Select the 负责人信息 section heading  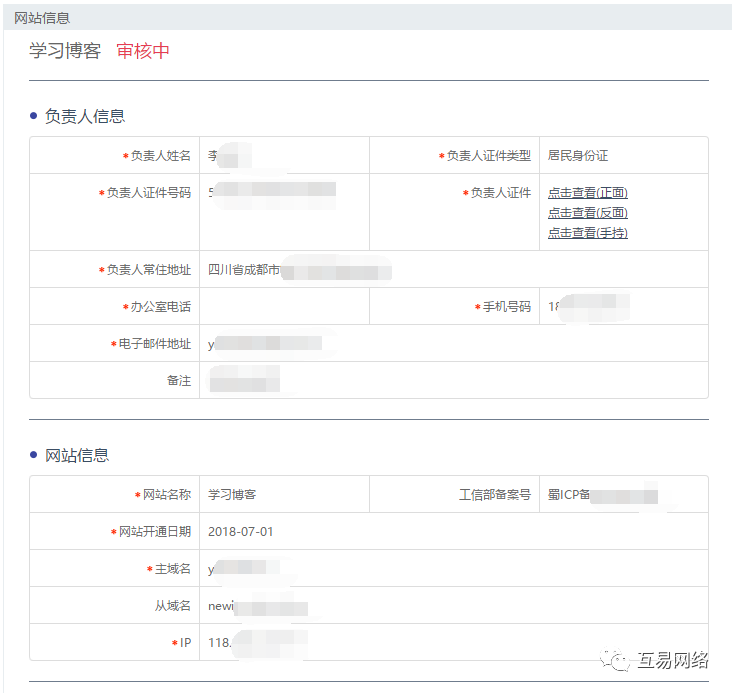coord(85,116)
